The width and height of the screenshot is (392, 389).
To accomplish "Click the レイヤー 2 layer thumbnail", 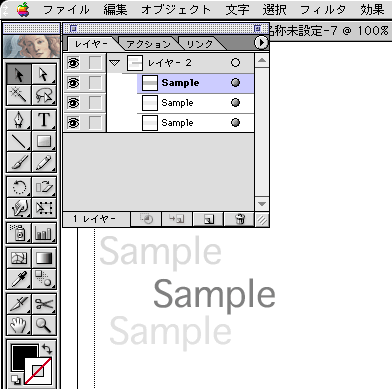I will point(135,63).
